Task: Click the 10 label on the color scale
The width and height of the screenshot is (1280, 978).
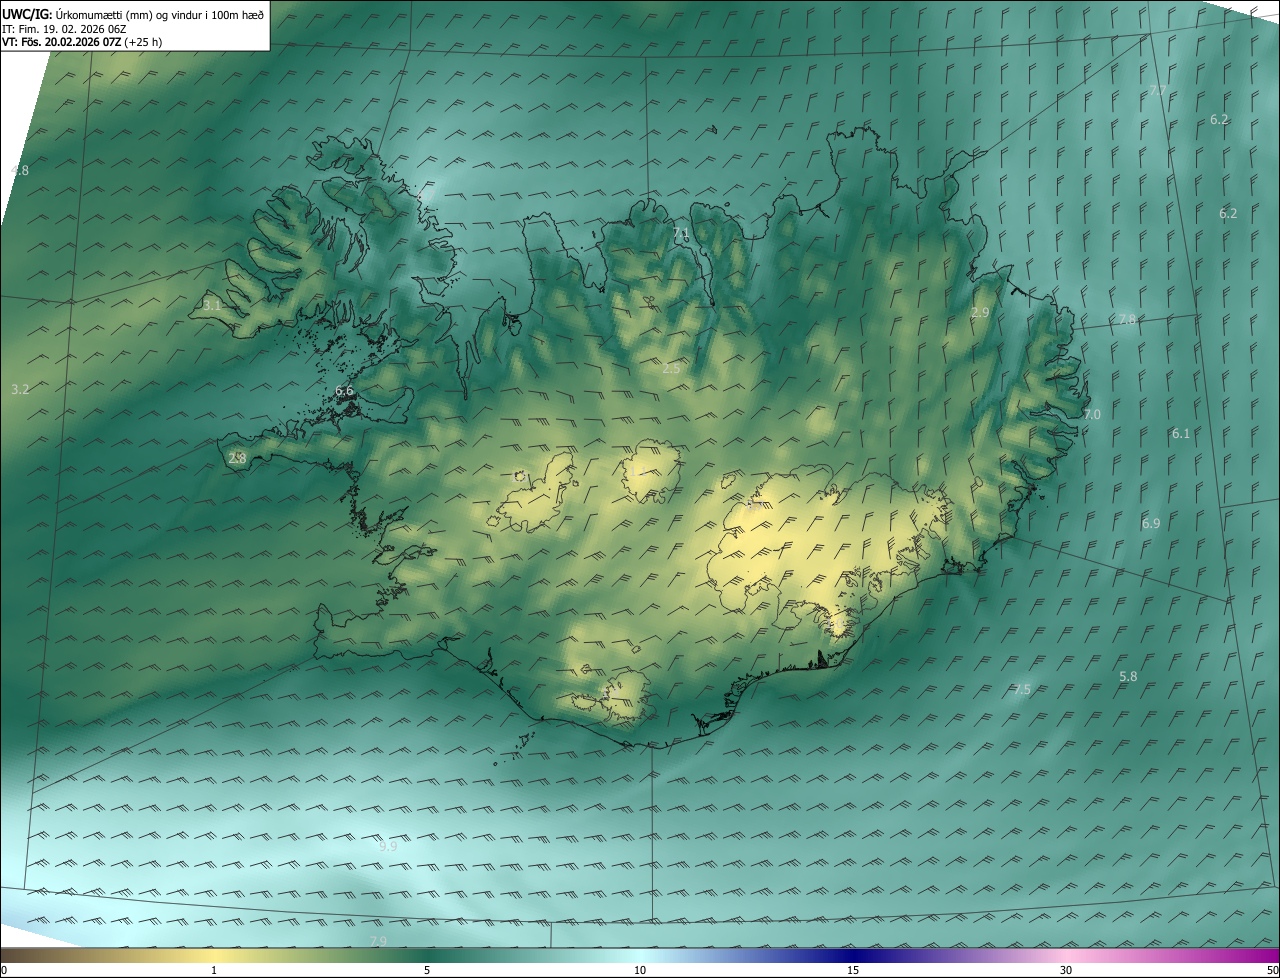Action: click(640, 970)
